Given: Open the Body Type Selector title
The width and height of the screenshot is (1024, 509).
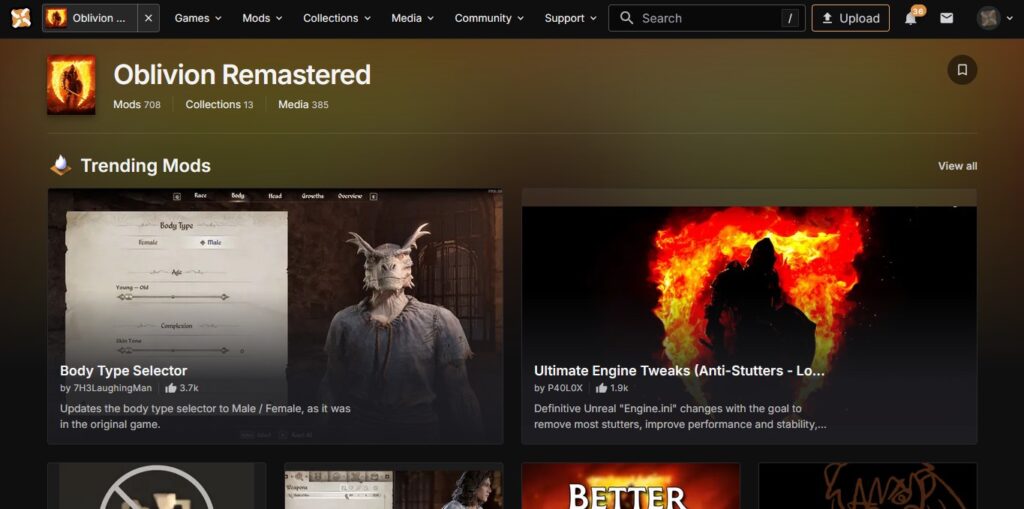Looking at the screenshot, I should click(123, 371).
